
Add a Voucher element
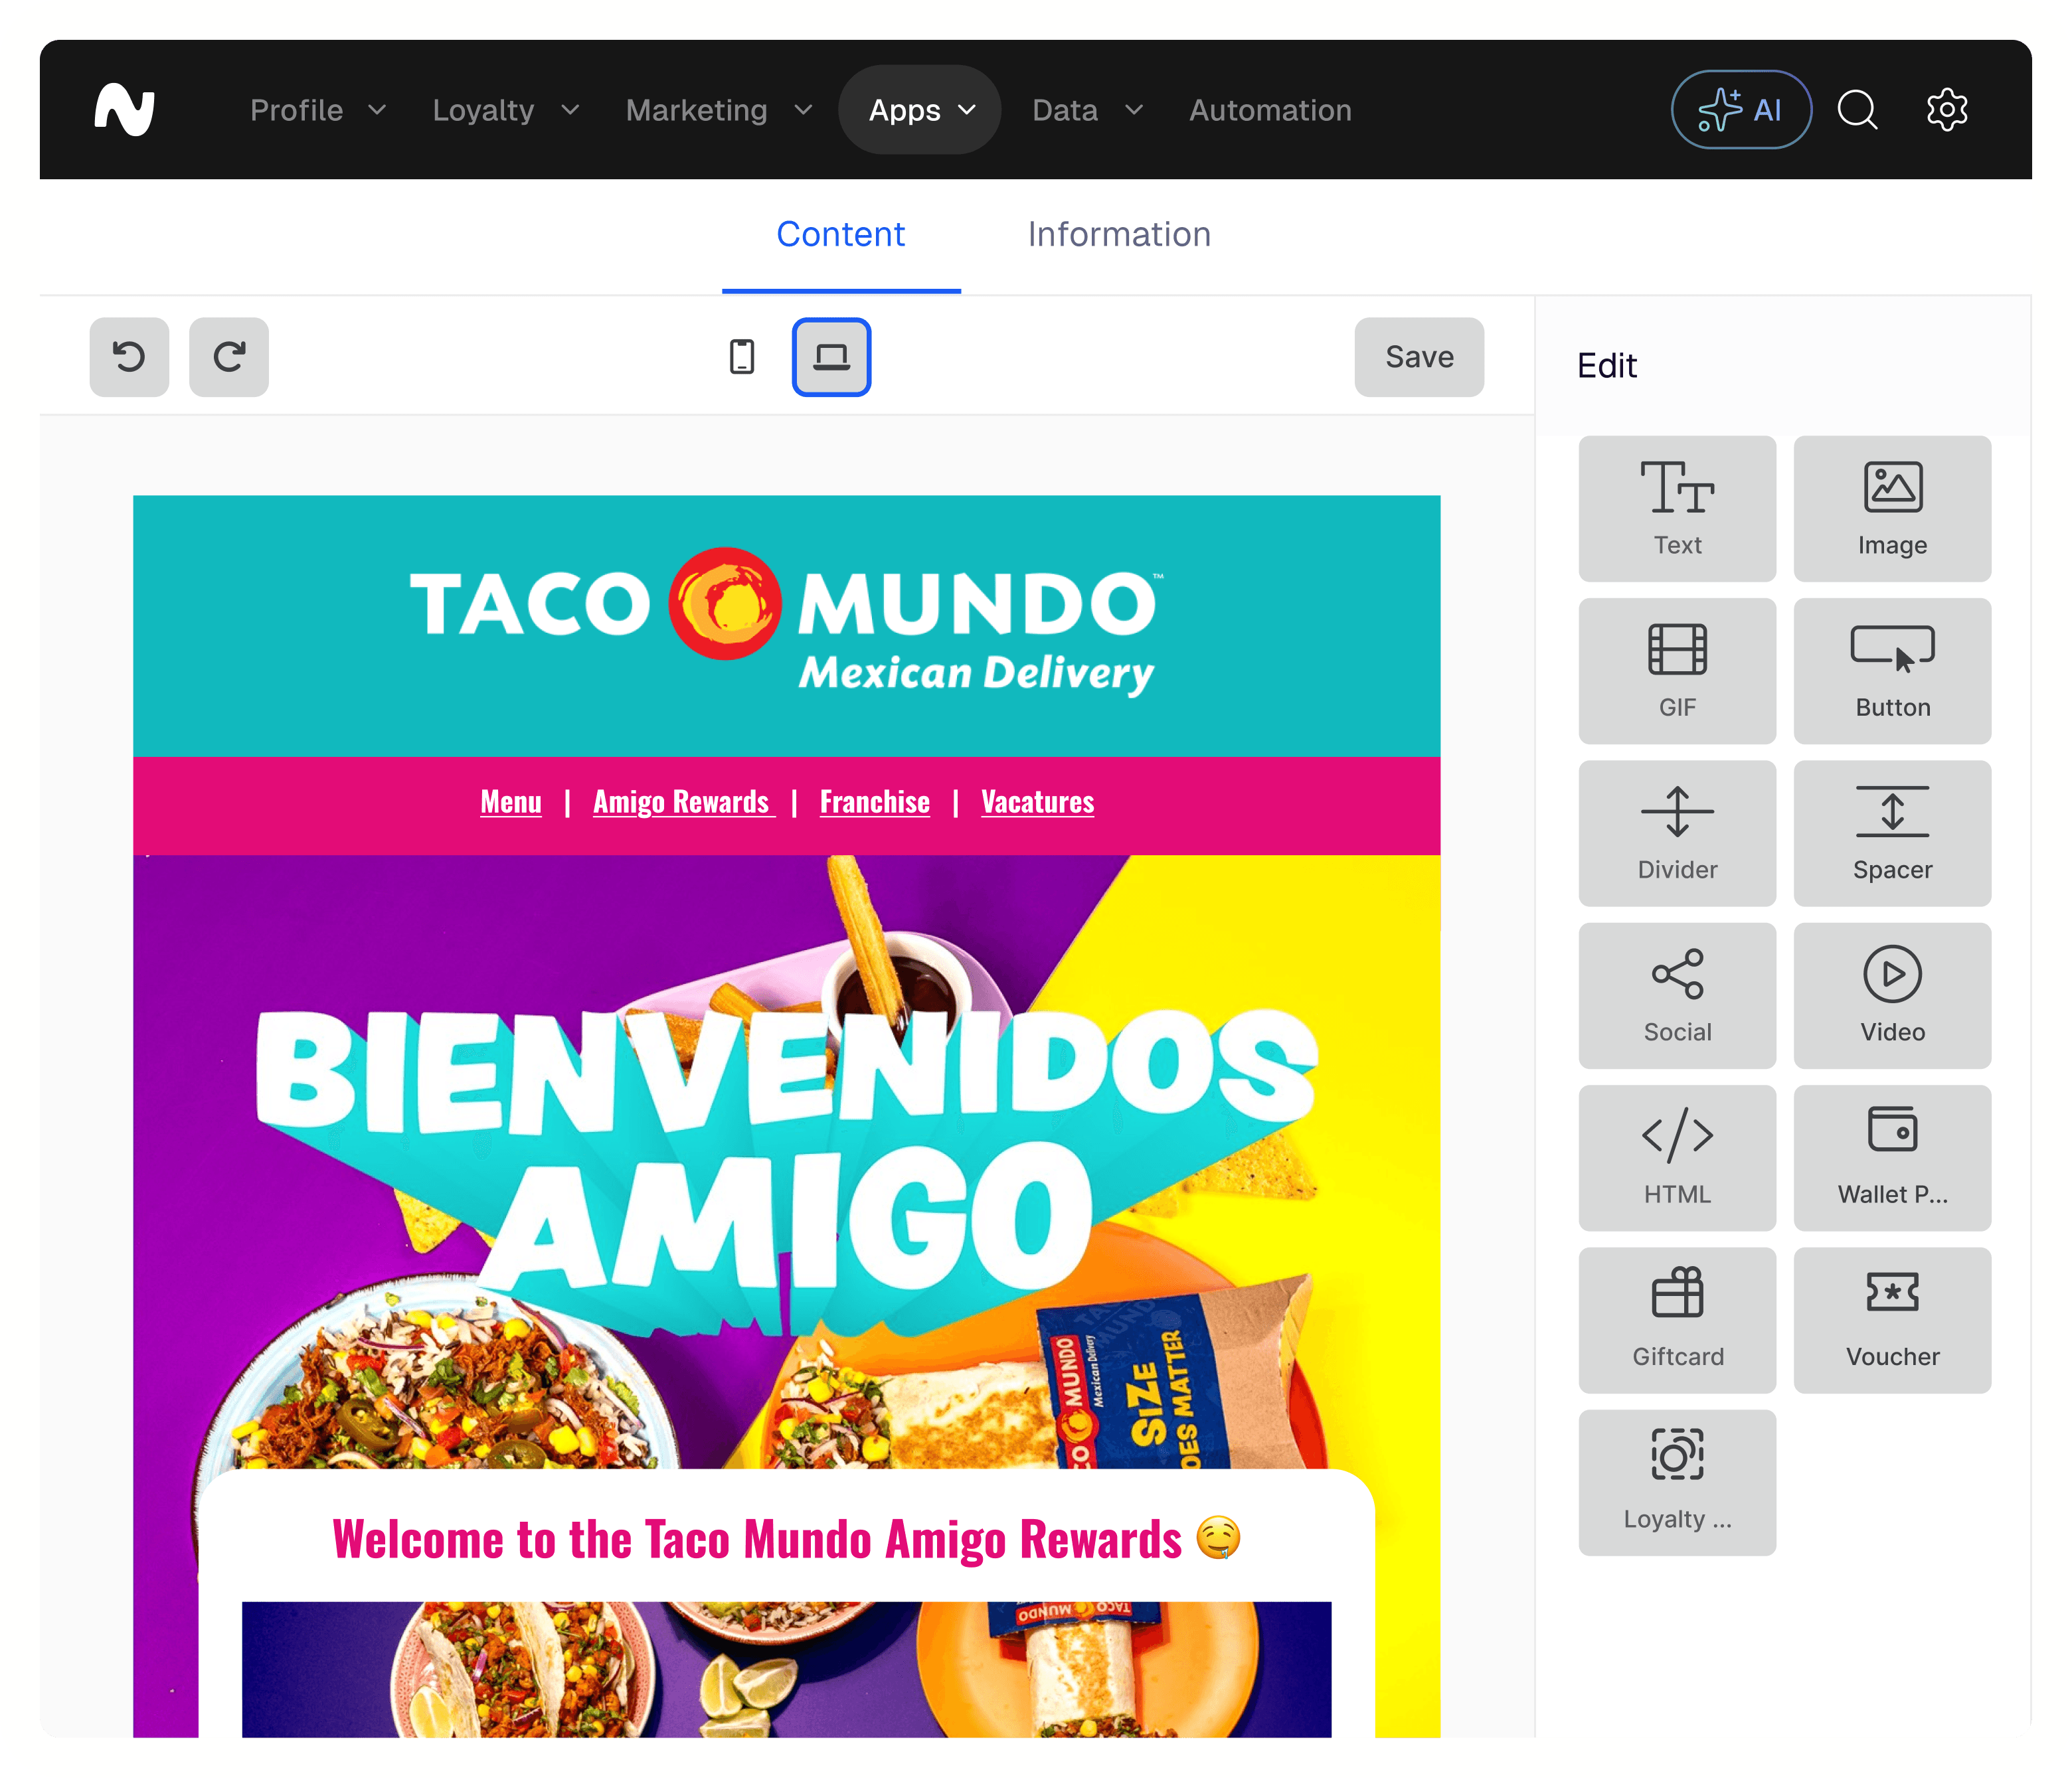1891,1319
